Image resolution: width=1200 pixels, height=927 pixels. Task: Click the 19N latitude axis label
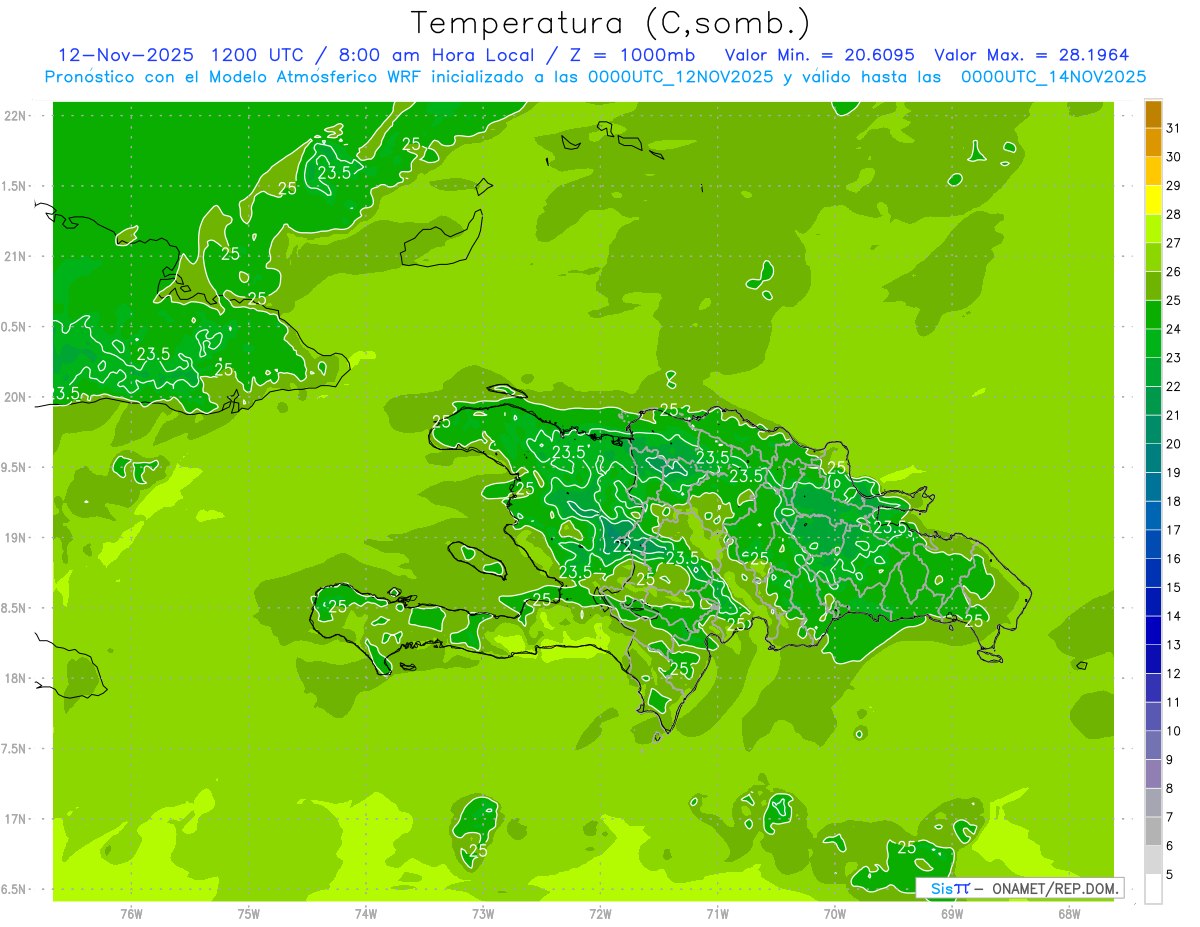16,538
